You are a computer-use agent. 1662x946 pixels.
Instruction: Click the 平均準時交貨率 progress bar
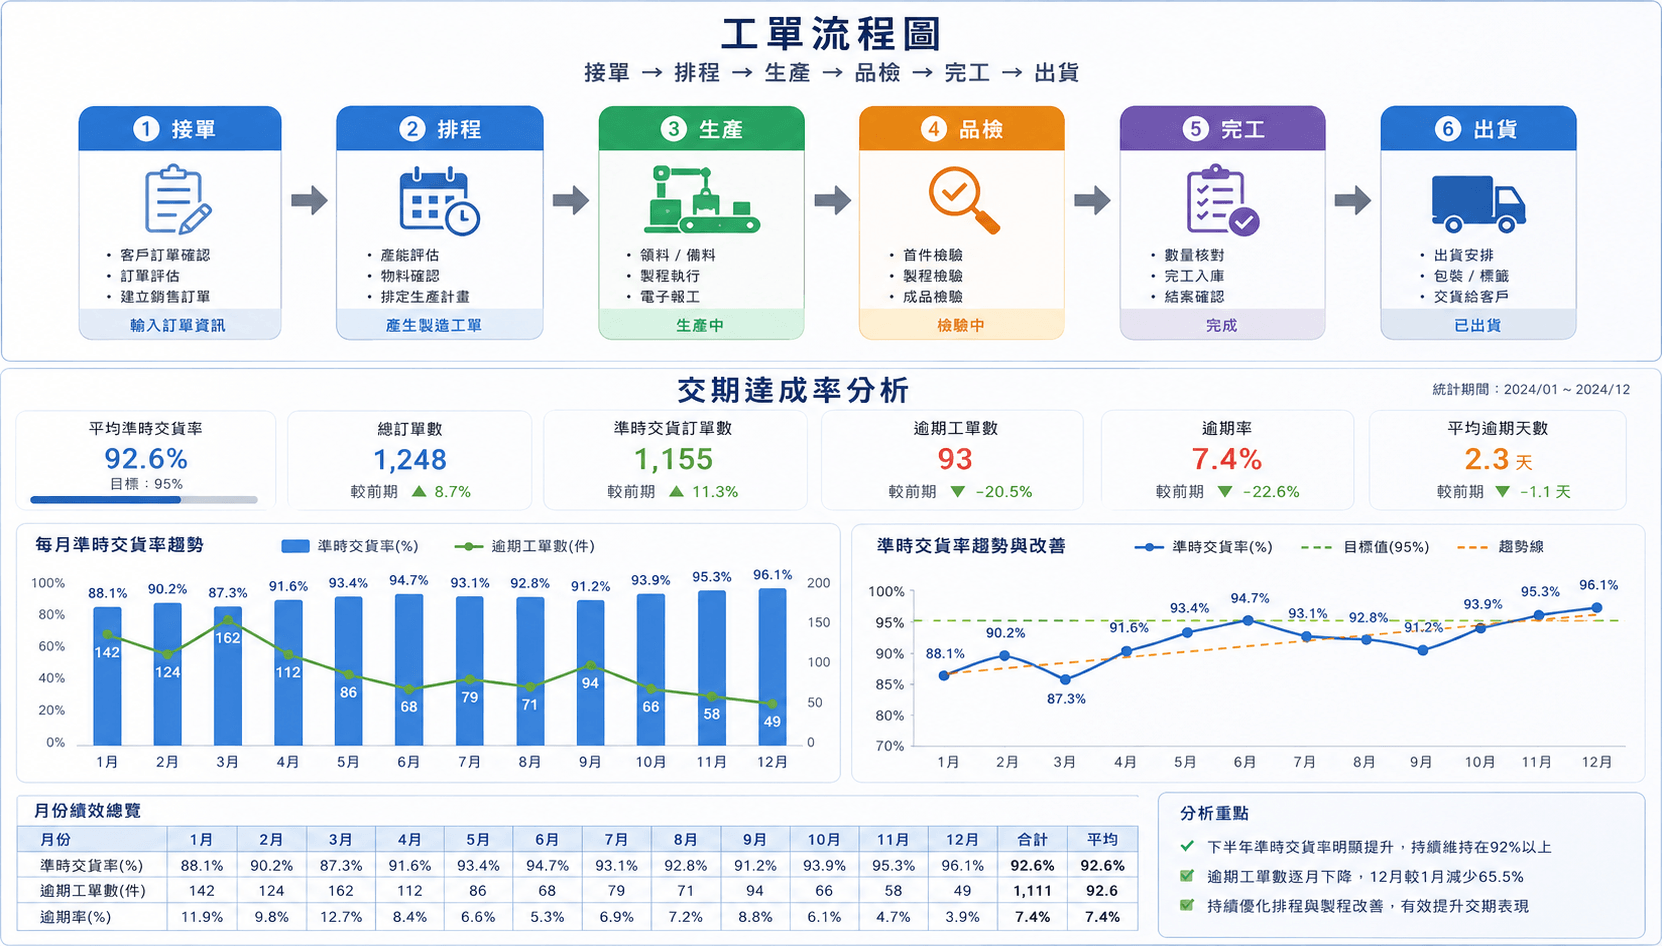144,500
